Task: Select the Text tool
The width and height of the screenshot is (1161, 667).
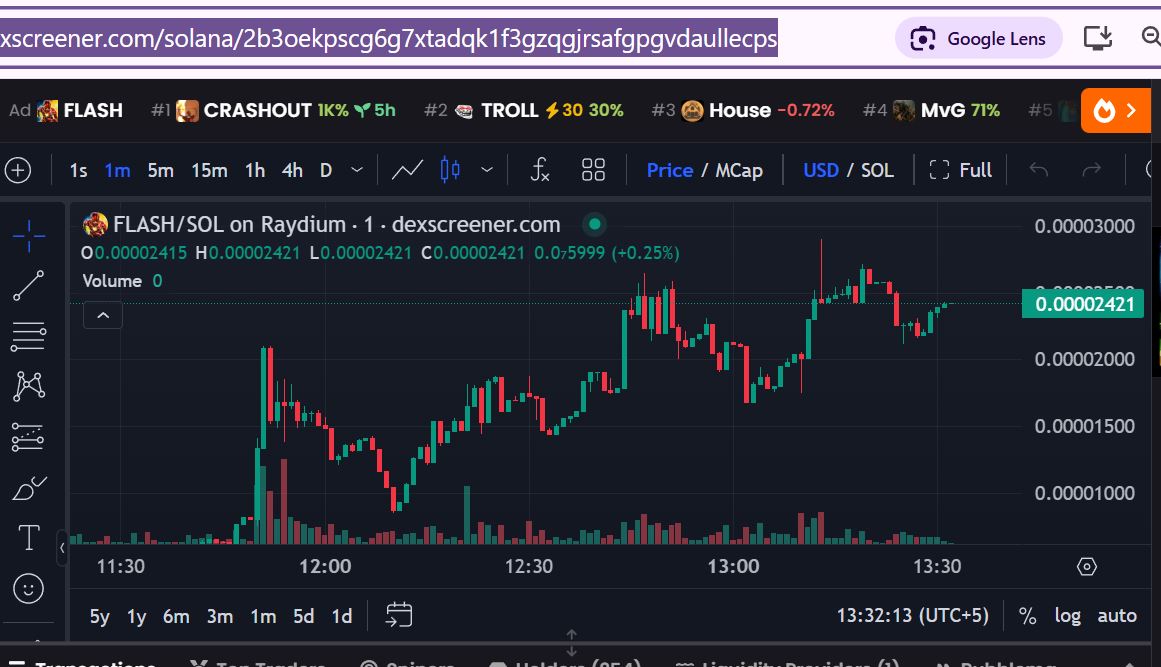Action: 29,537
